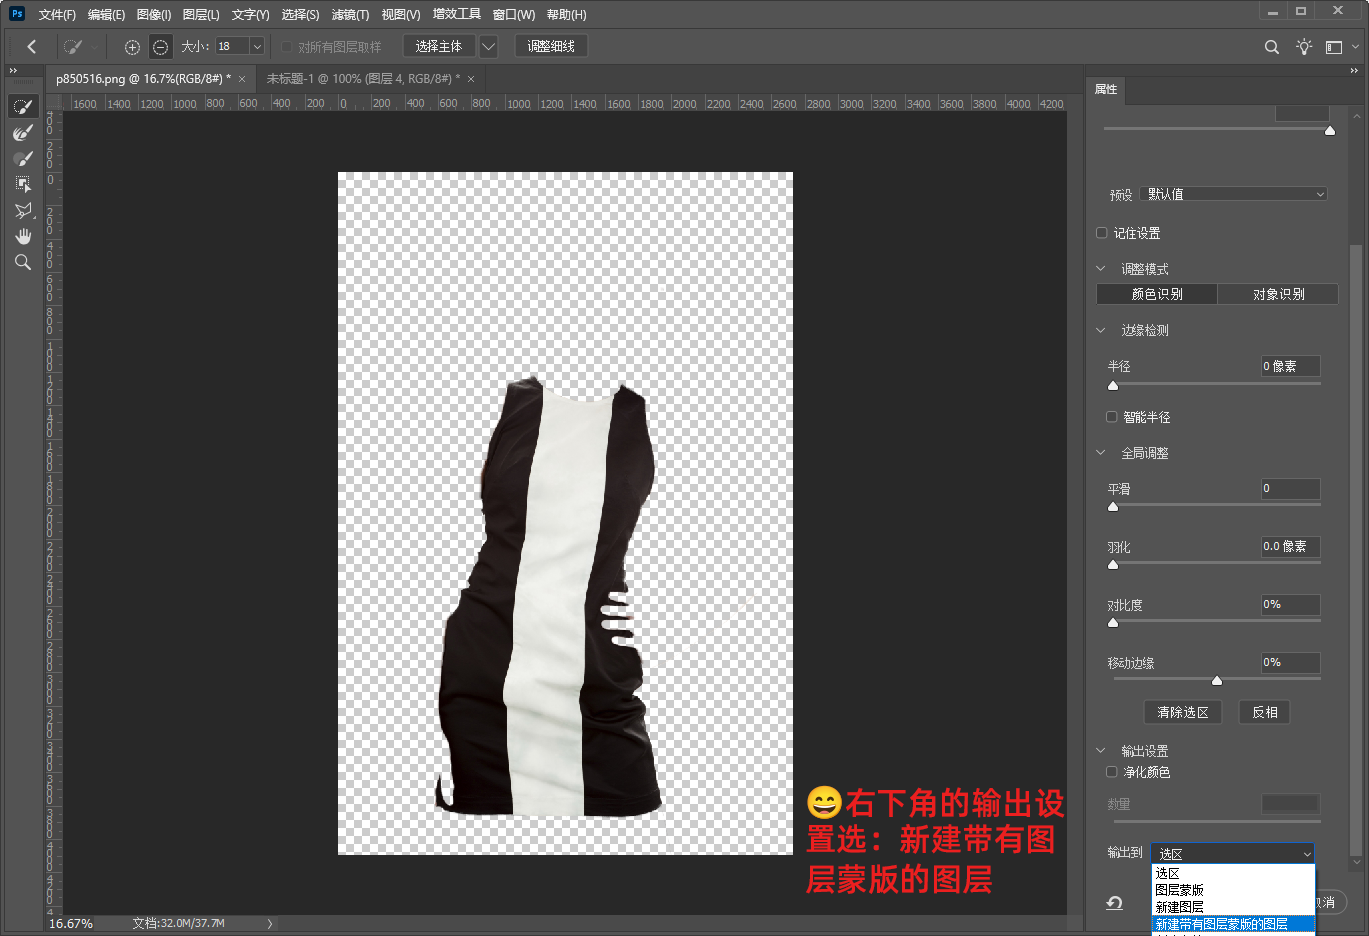This screenshot has height=936, width=1369.
Task: Enable the 记住设置 checkbox
Action: [x=1102, y=233]
